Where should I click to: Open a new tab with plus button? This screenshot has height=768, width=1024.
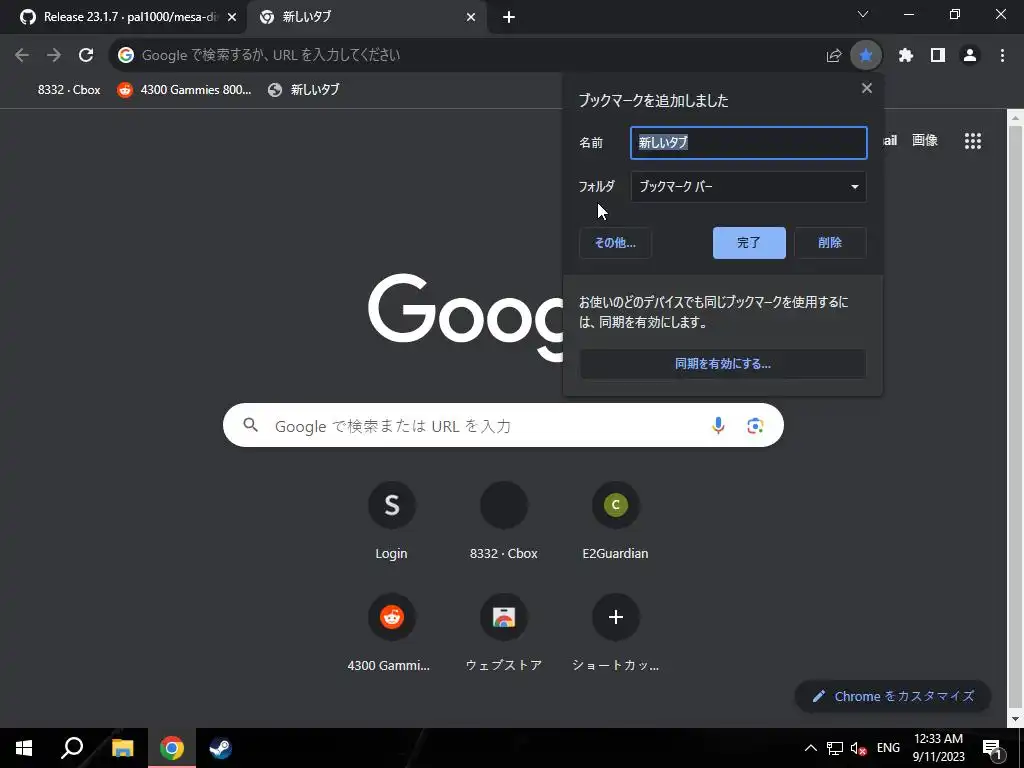pyautogui.click(x=509, y=17)
